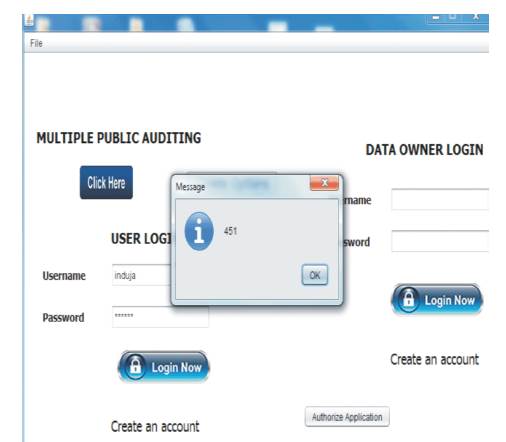Close the Message dialog using red X
This screenshot has height=442, width=506.
coord(324,183)
